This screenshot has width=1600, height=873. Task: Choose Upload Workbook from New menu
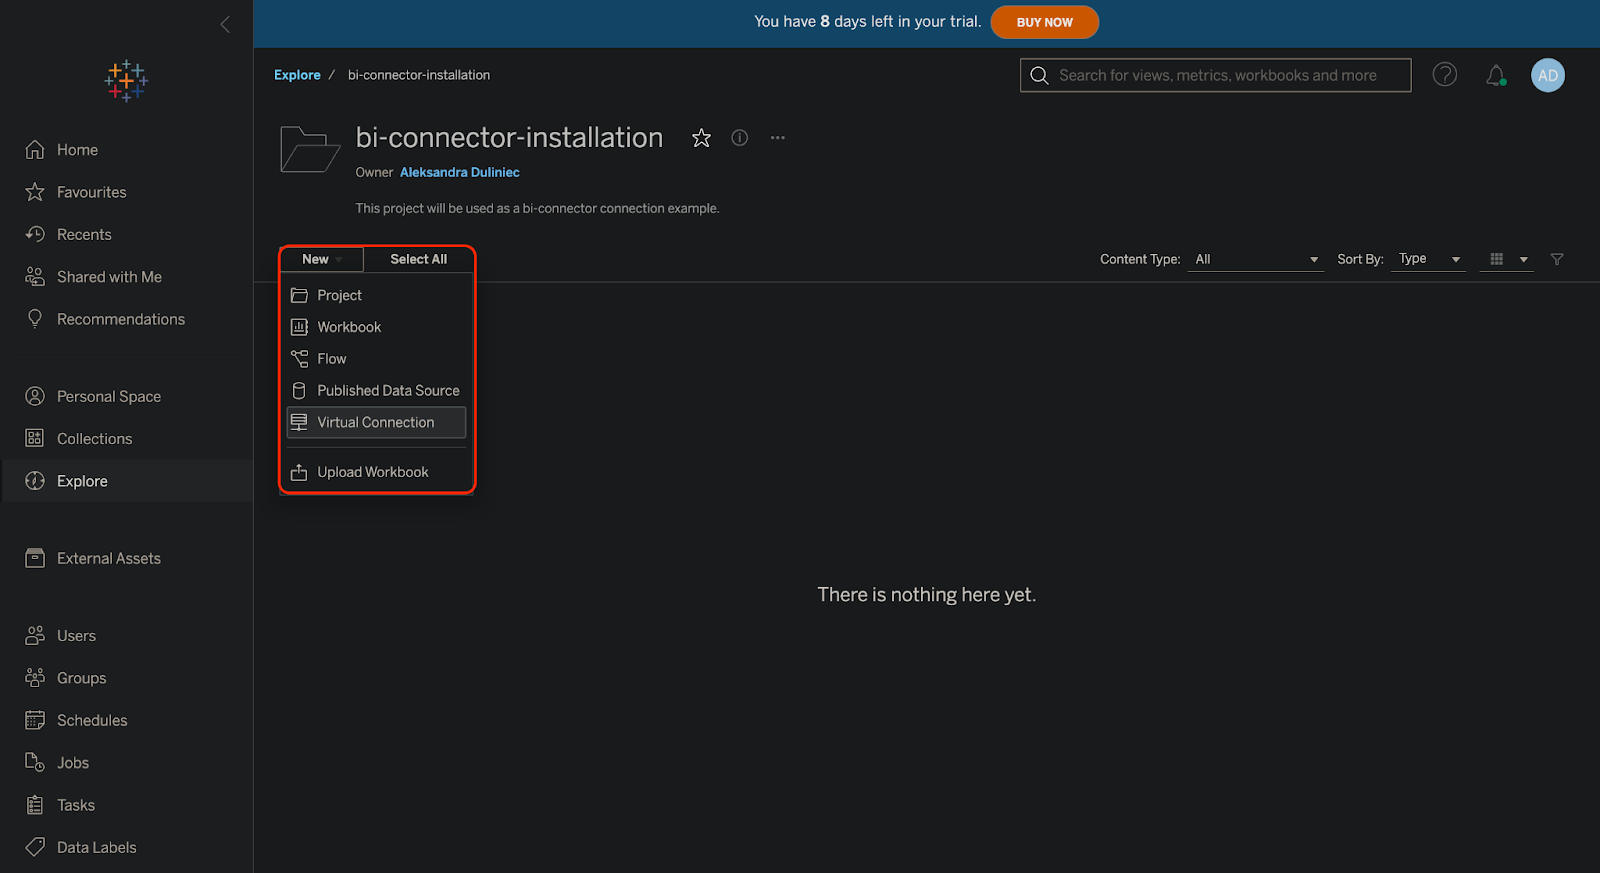click(x=376, y=472)
